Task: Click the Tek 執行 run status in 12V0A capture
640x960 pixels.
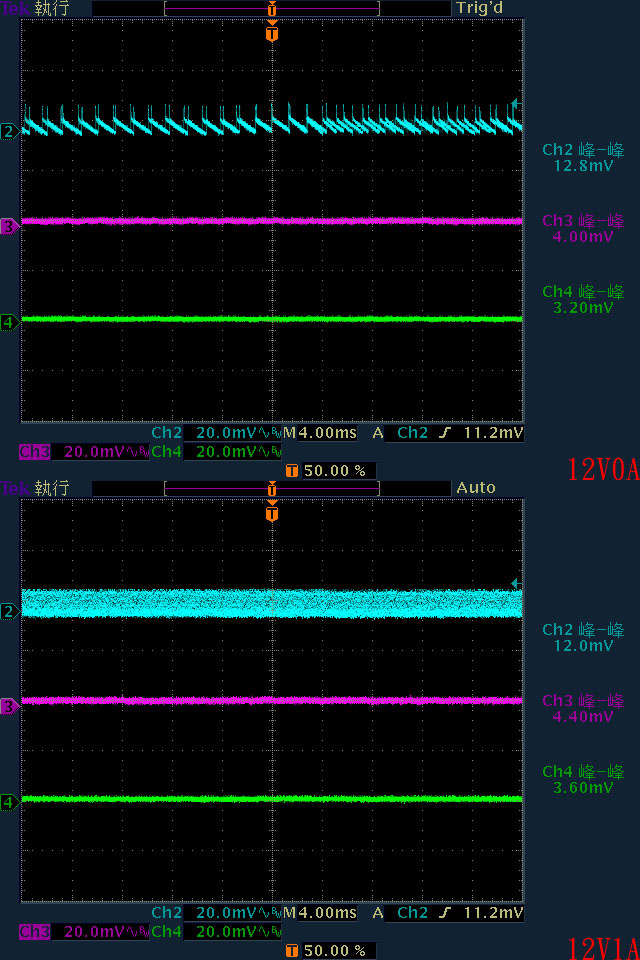Action: (x=36, y=9)
